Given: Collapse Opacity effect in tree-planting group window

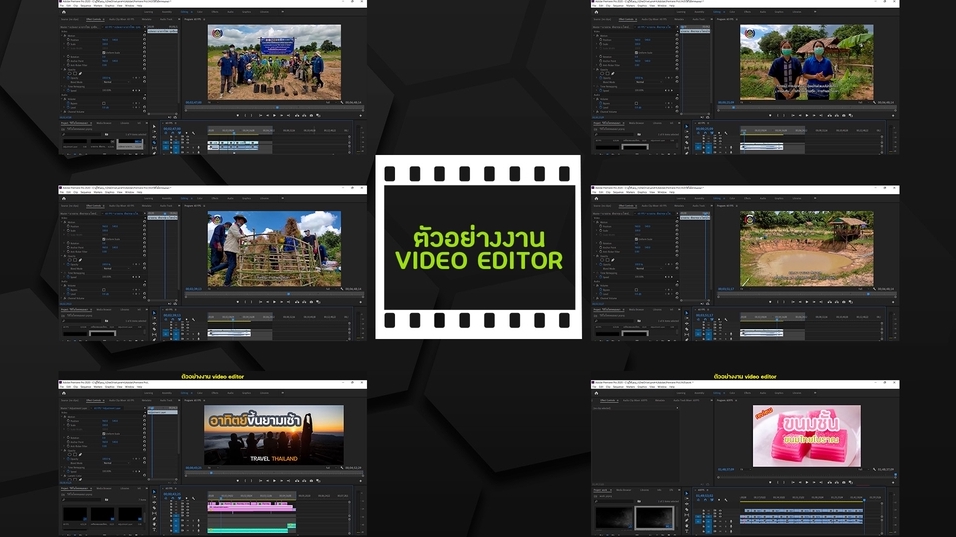Looking at the screenshot, I should [62, 69].
